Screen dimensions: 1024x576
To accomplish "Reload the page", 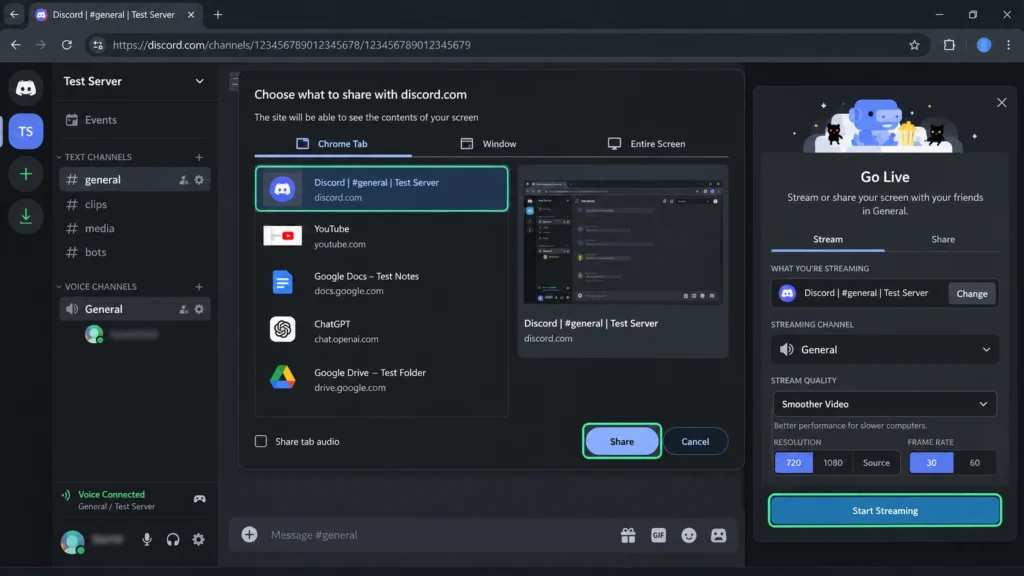I will click(x=67, y=45).
